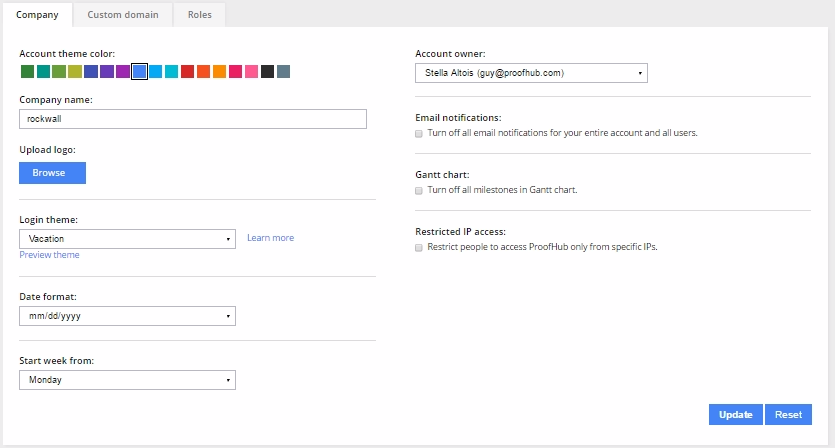
Task: Click the Reset button
Action: point(788,414)
